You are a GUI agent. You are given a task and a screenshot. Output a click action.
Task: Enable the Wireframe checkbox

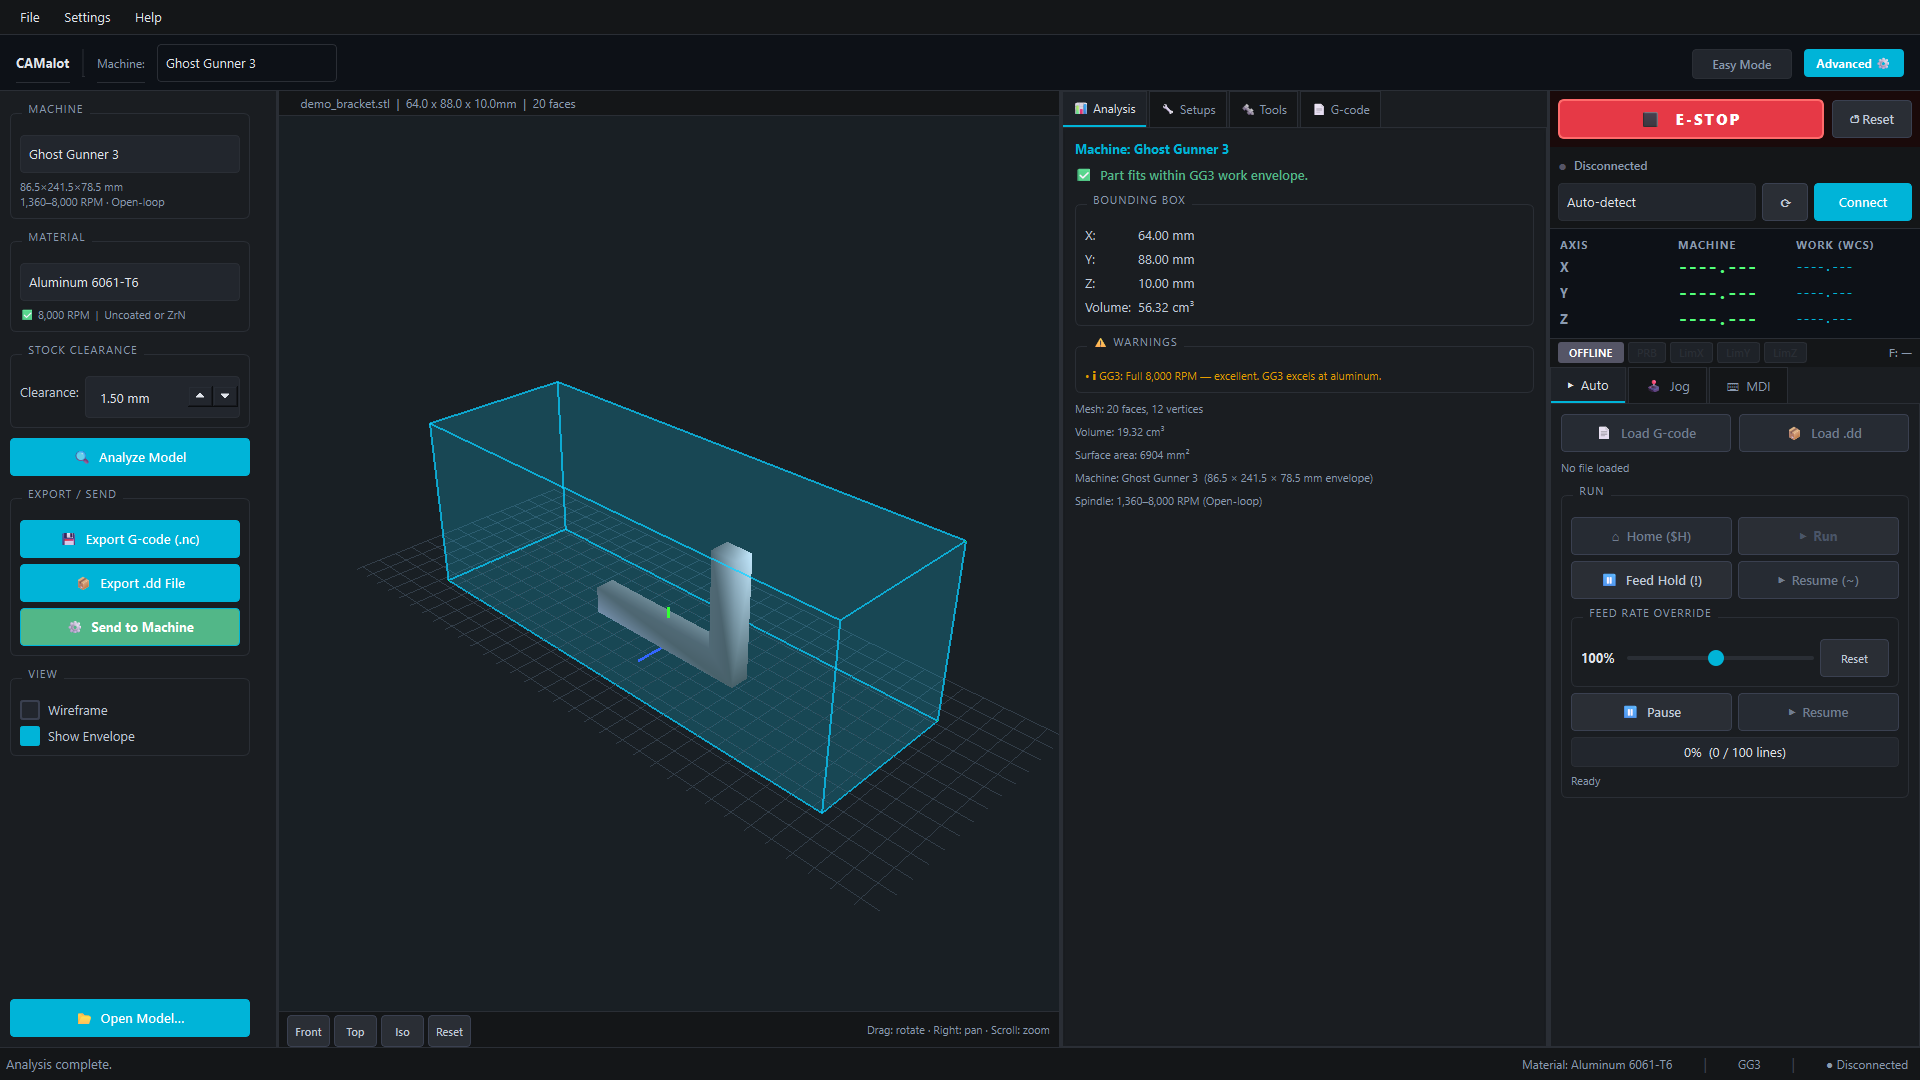coord(30,710)
